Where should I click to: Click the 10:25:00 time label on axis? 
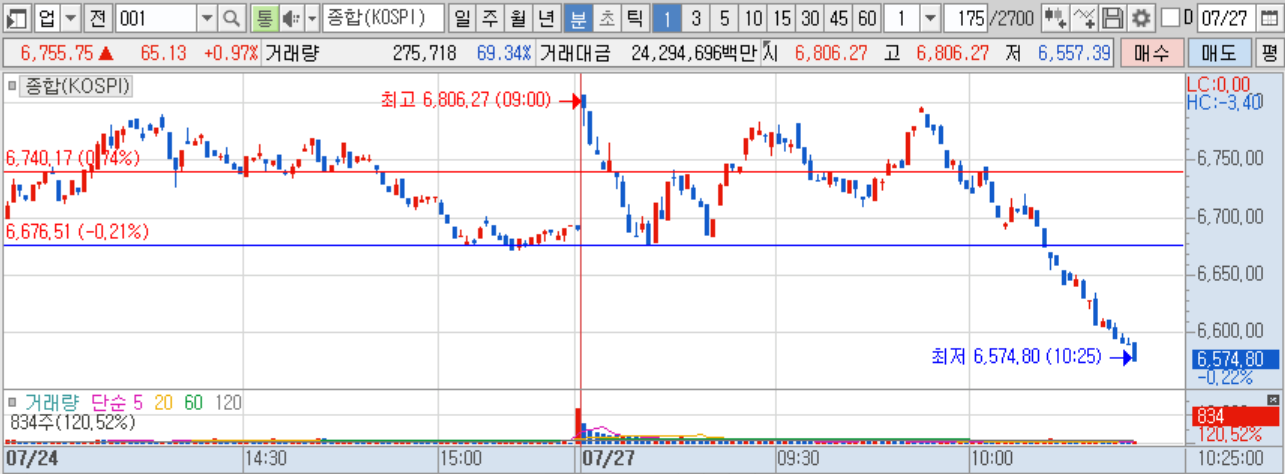tap(1230, 459)
